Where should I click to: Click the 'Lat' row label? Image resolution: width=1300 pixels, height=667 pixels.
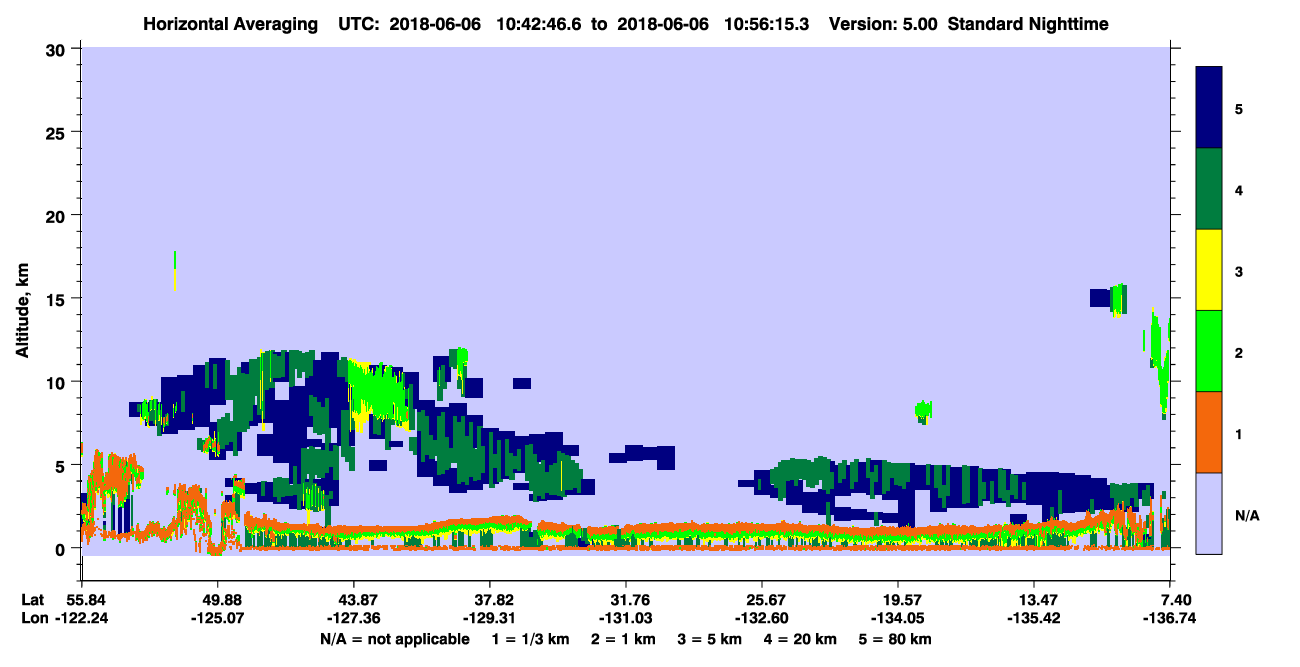pyautogui.click(x=33, y=599)
